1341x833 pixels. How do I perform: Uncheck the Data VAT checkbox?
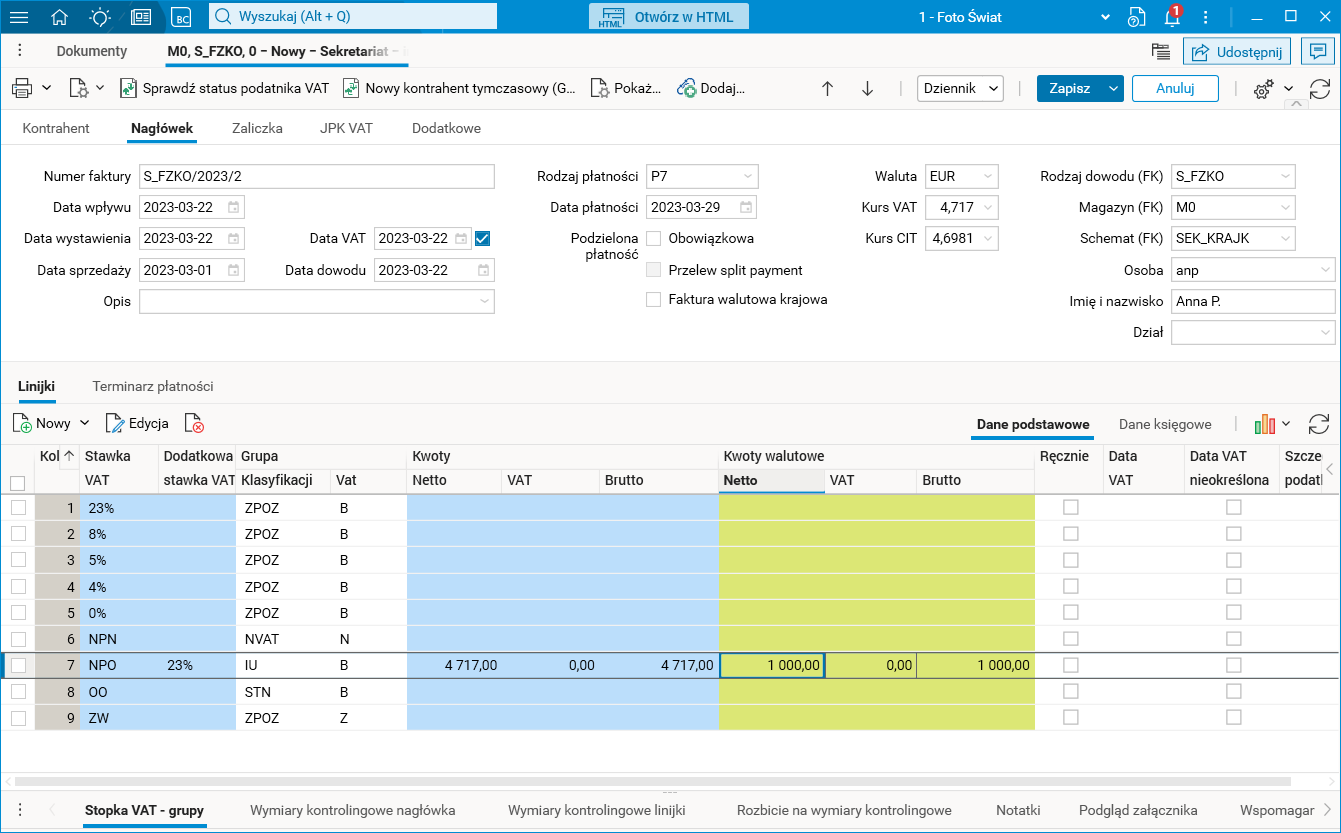(483, 239)
